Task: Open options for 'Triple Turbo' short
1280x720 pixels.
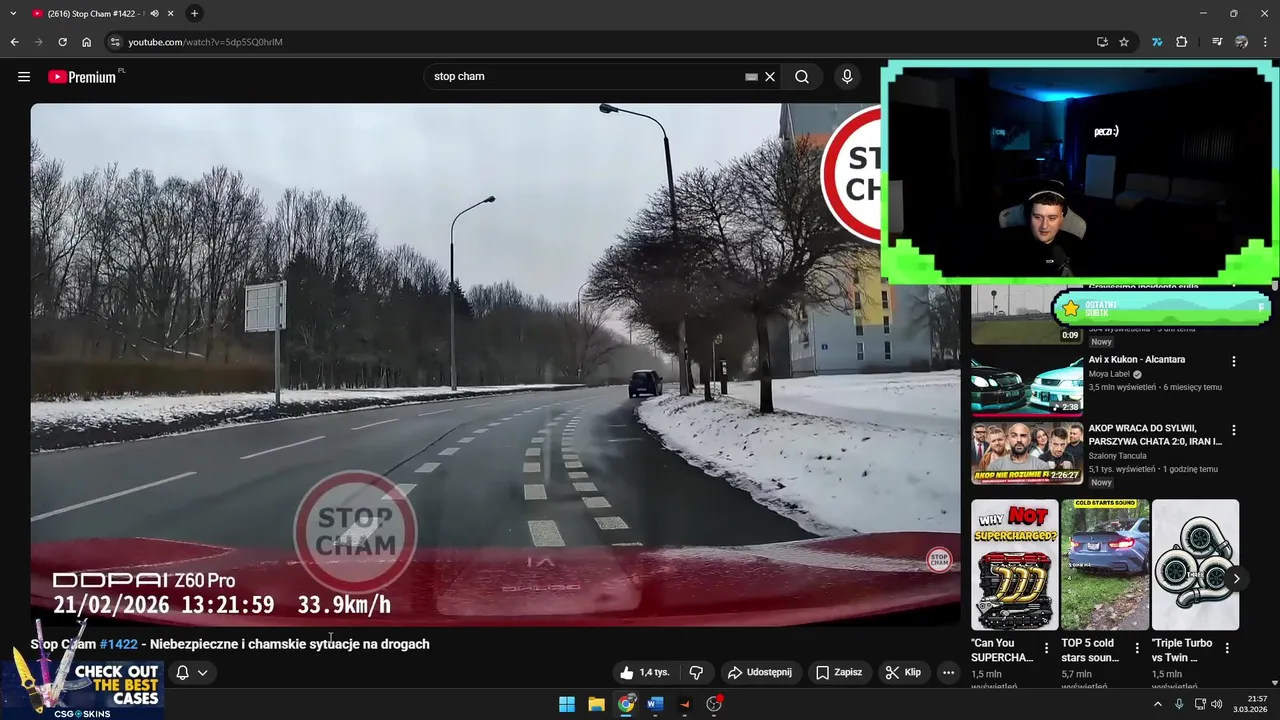Action: click(x=1227, y=648)
